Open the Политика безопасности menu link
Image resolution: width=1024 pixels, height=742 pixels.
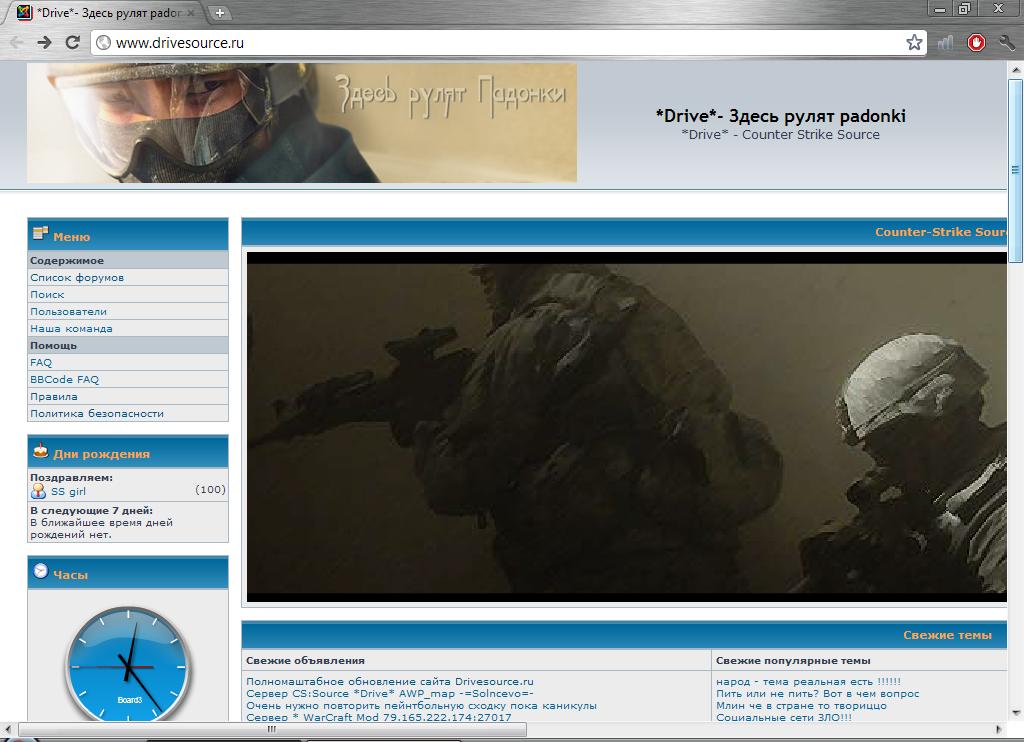point(97,413)
